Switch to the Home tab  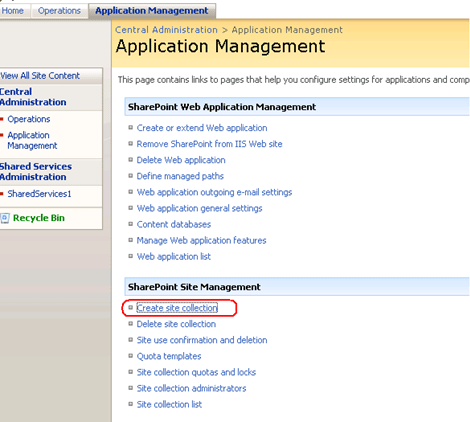coord(13,11)
